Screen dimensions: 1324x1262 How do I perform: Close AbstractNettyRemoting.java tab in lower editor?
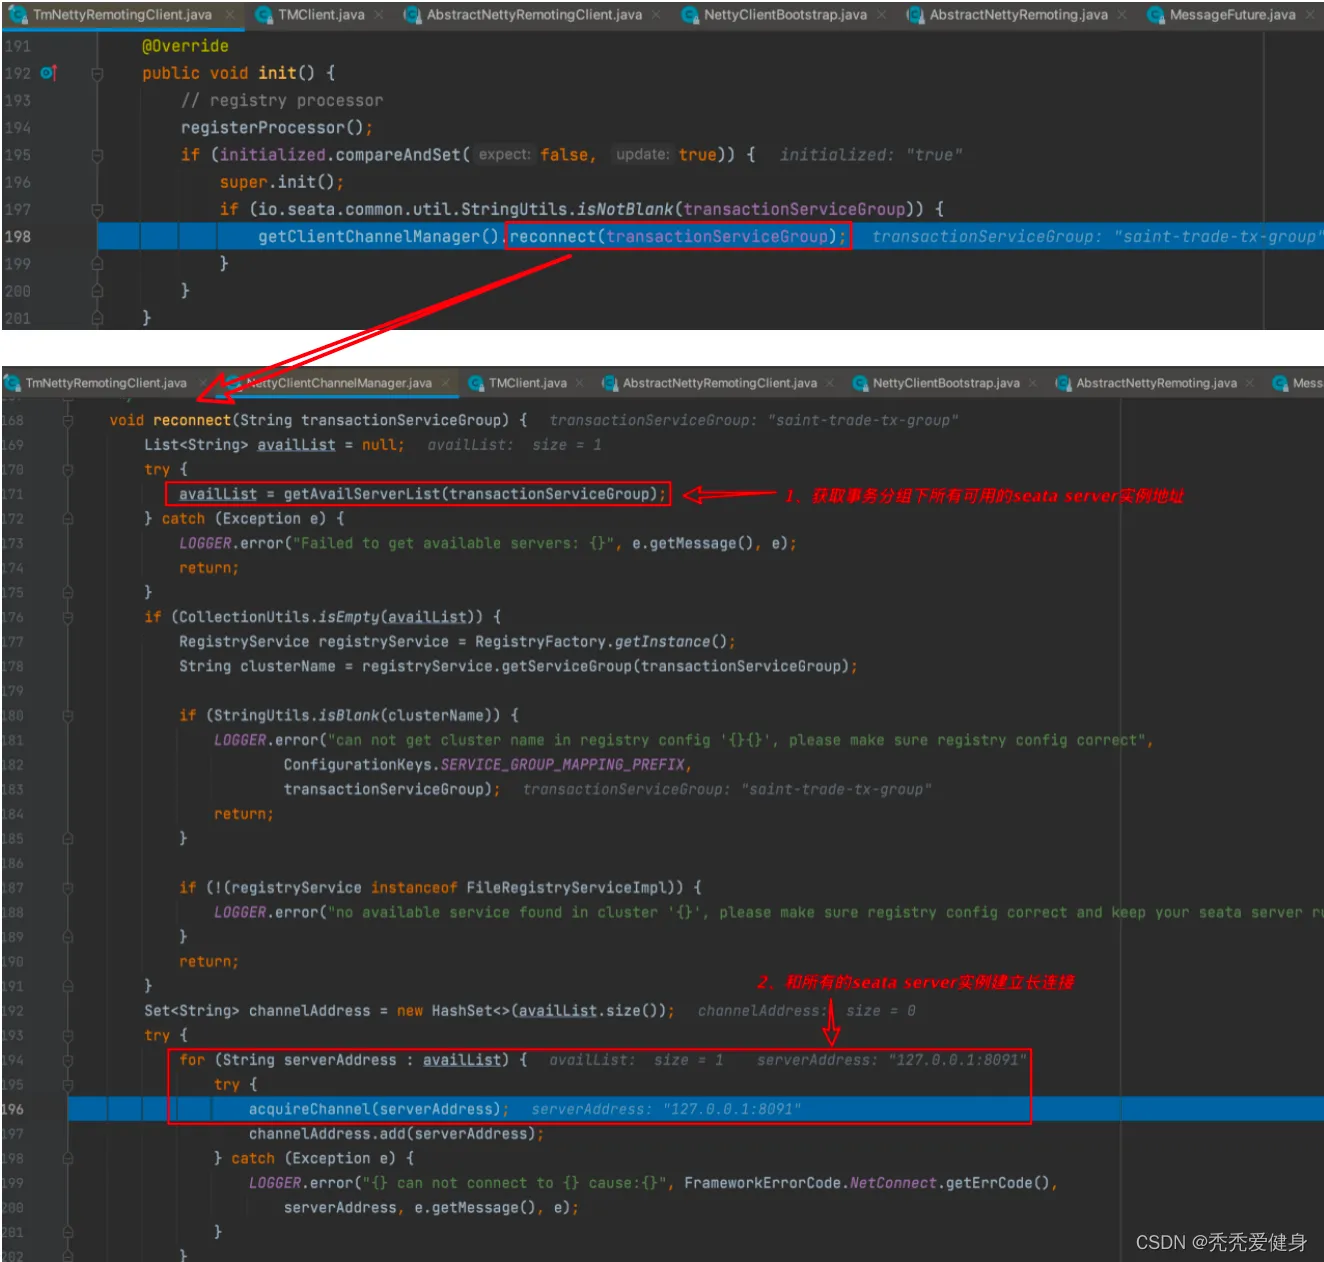[1250, 383]
